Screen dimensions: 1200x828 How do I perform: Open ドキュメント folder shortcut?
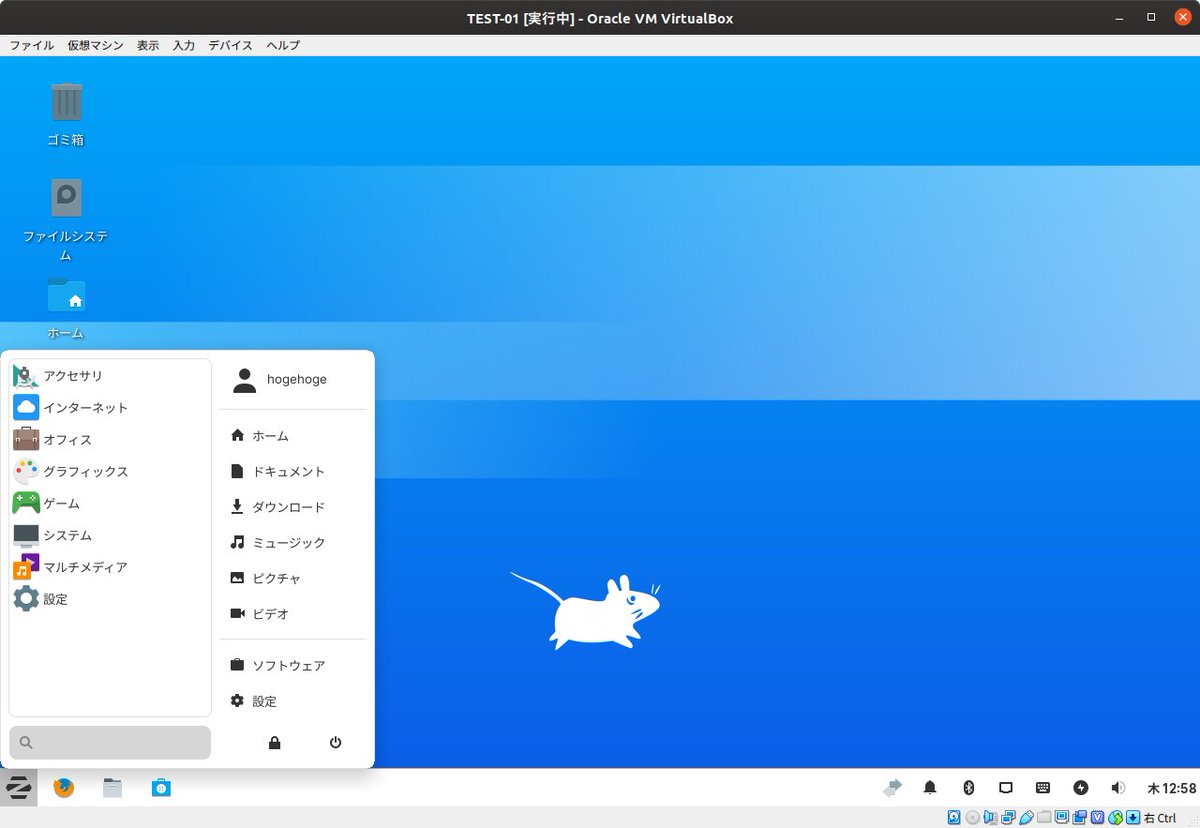(x=293, y=471)
